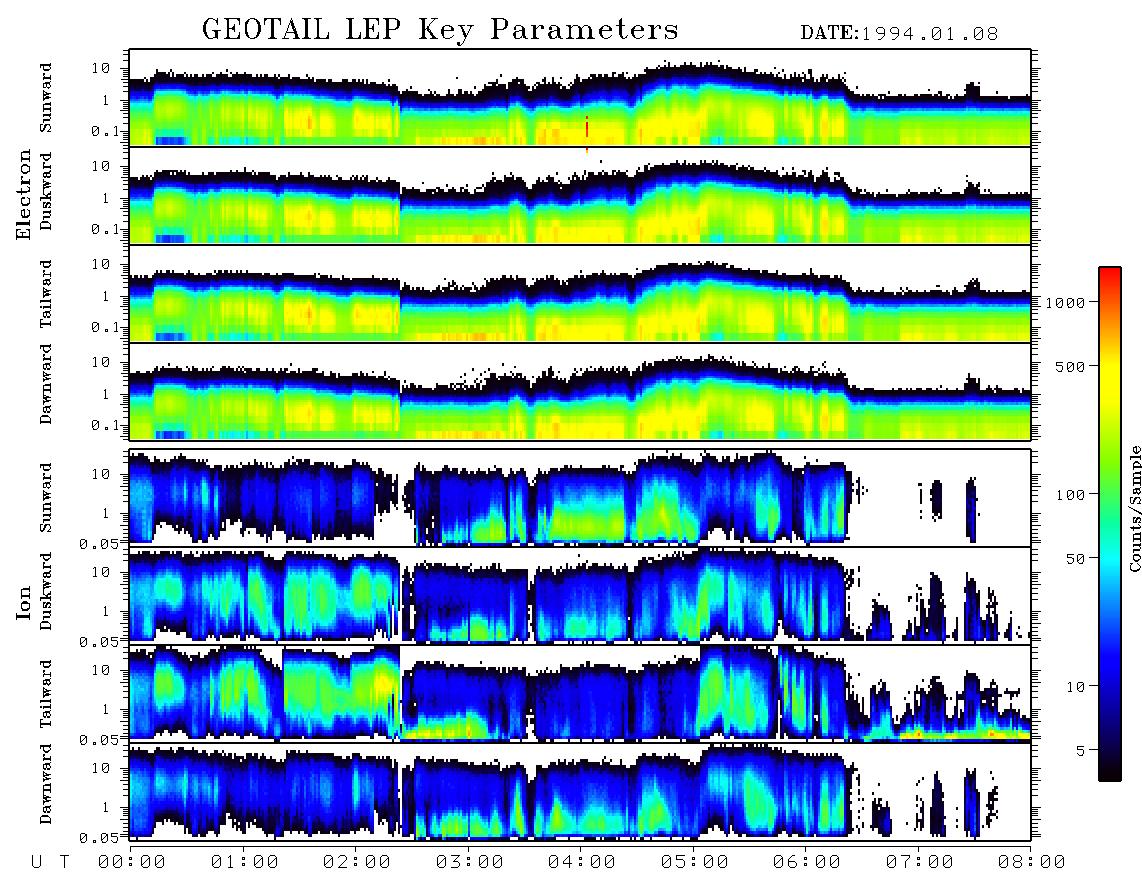The height and width of the screenshot is (880, 1142).
Task: Click the "Counts/Sample" colorbar title
Action: click(1134, 508)
